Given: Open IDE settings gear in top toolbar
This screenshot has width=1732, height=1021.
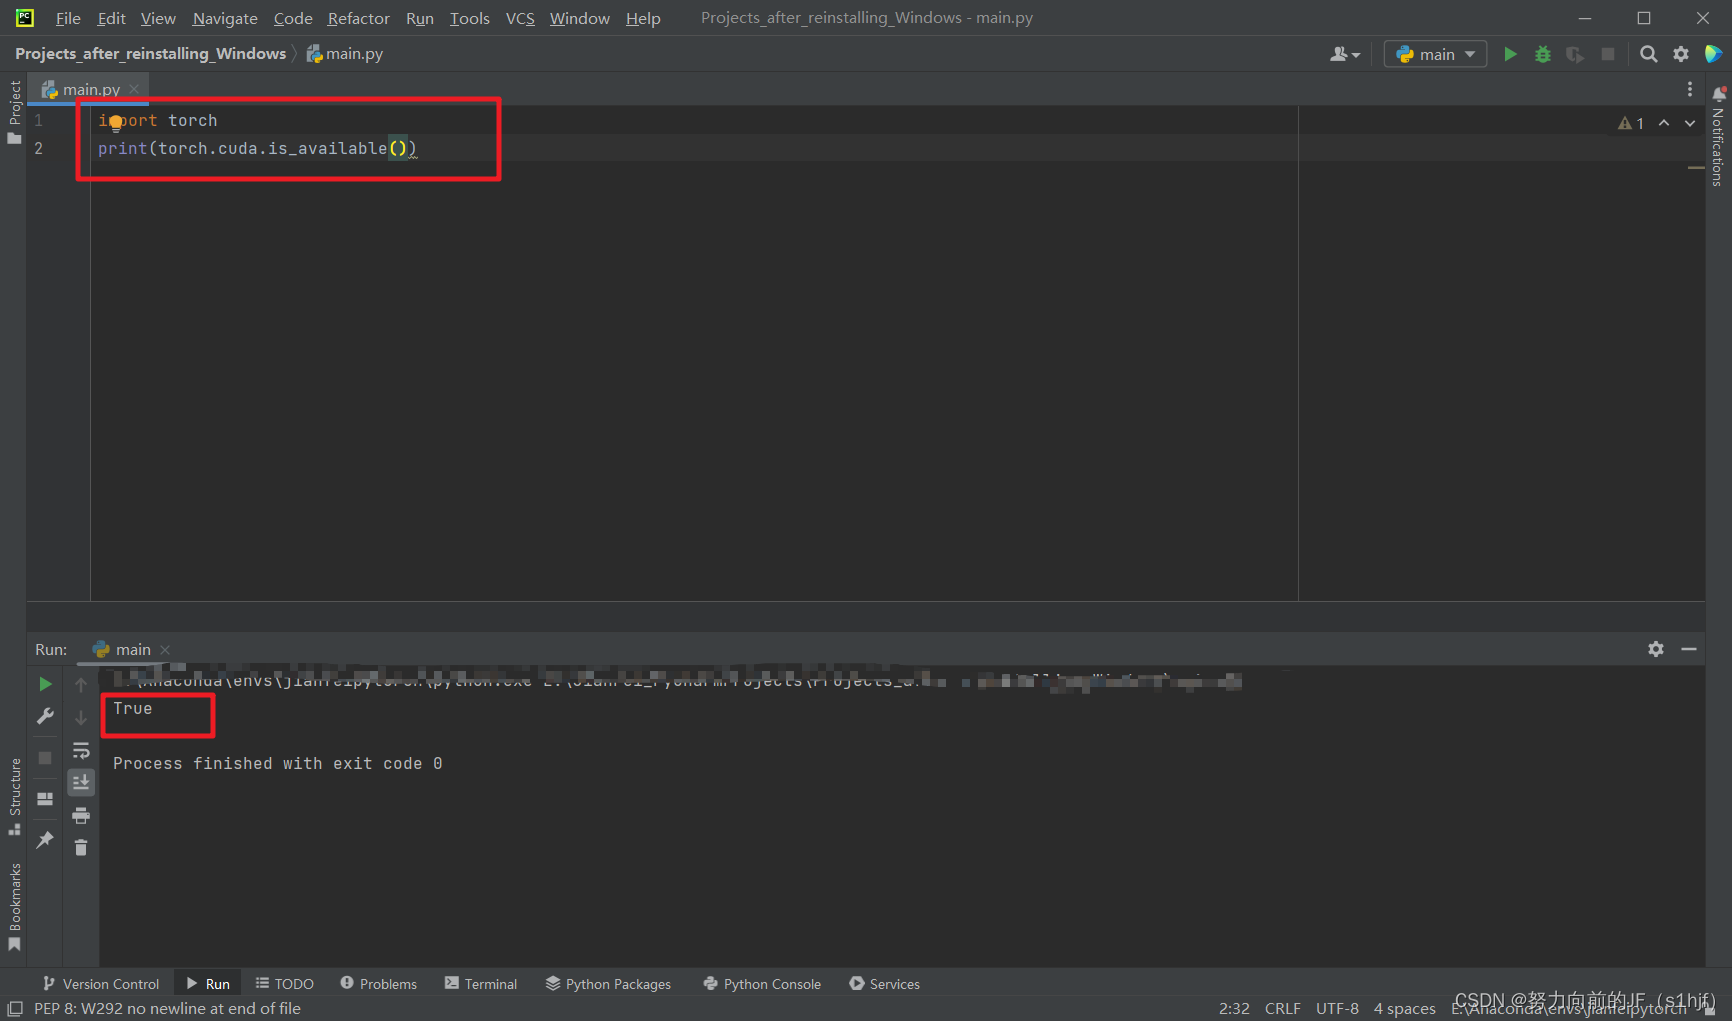Looking at the screenshot, I should (1681, 54).
